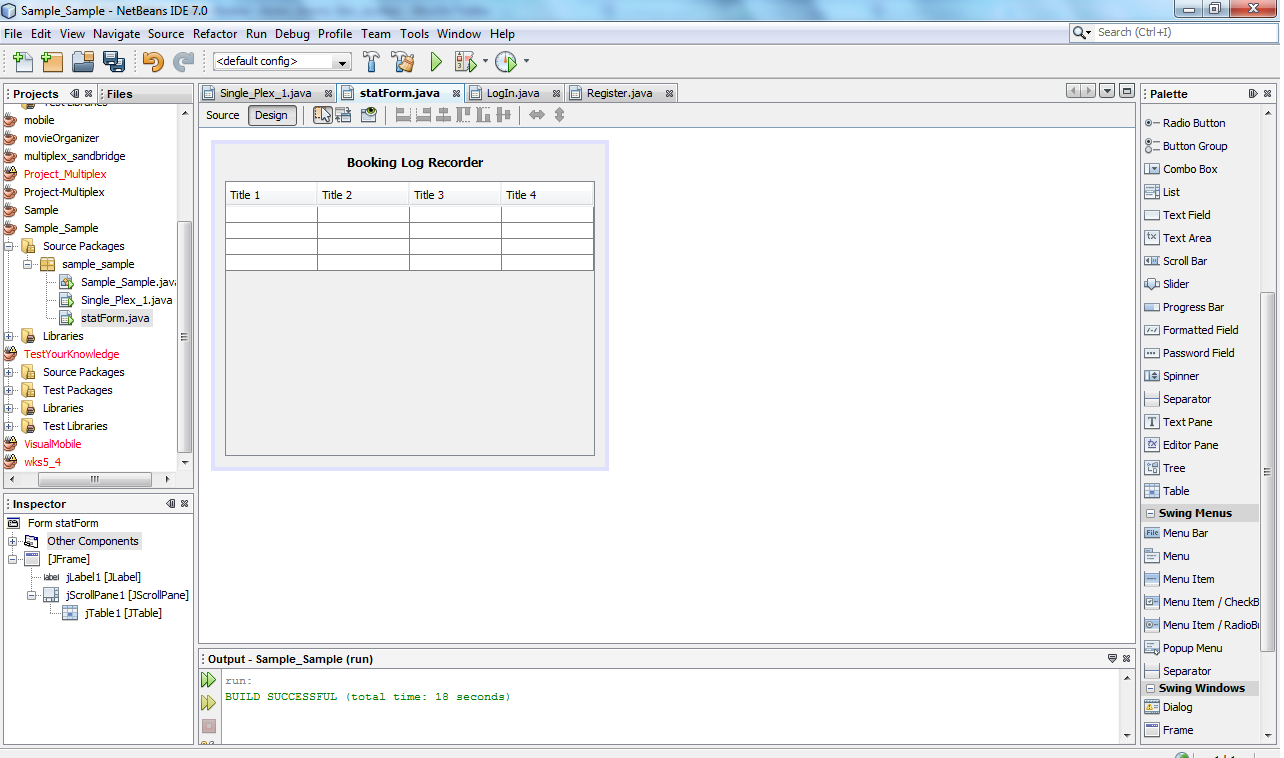Run the project with the green arrow icon

(x=436, y=61)
